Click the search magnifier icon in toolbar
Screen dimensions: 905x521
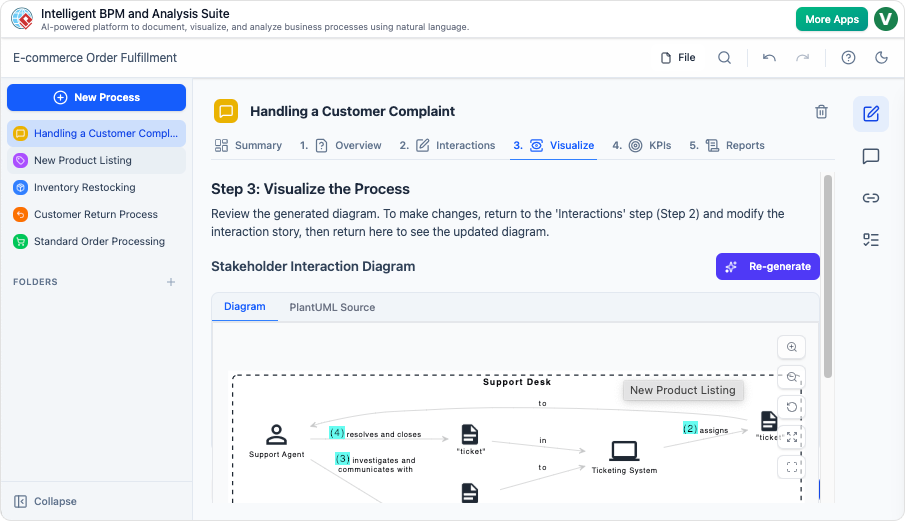coord(724,58)
